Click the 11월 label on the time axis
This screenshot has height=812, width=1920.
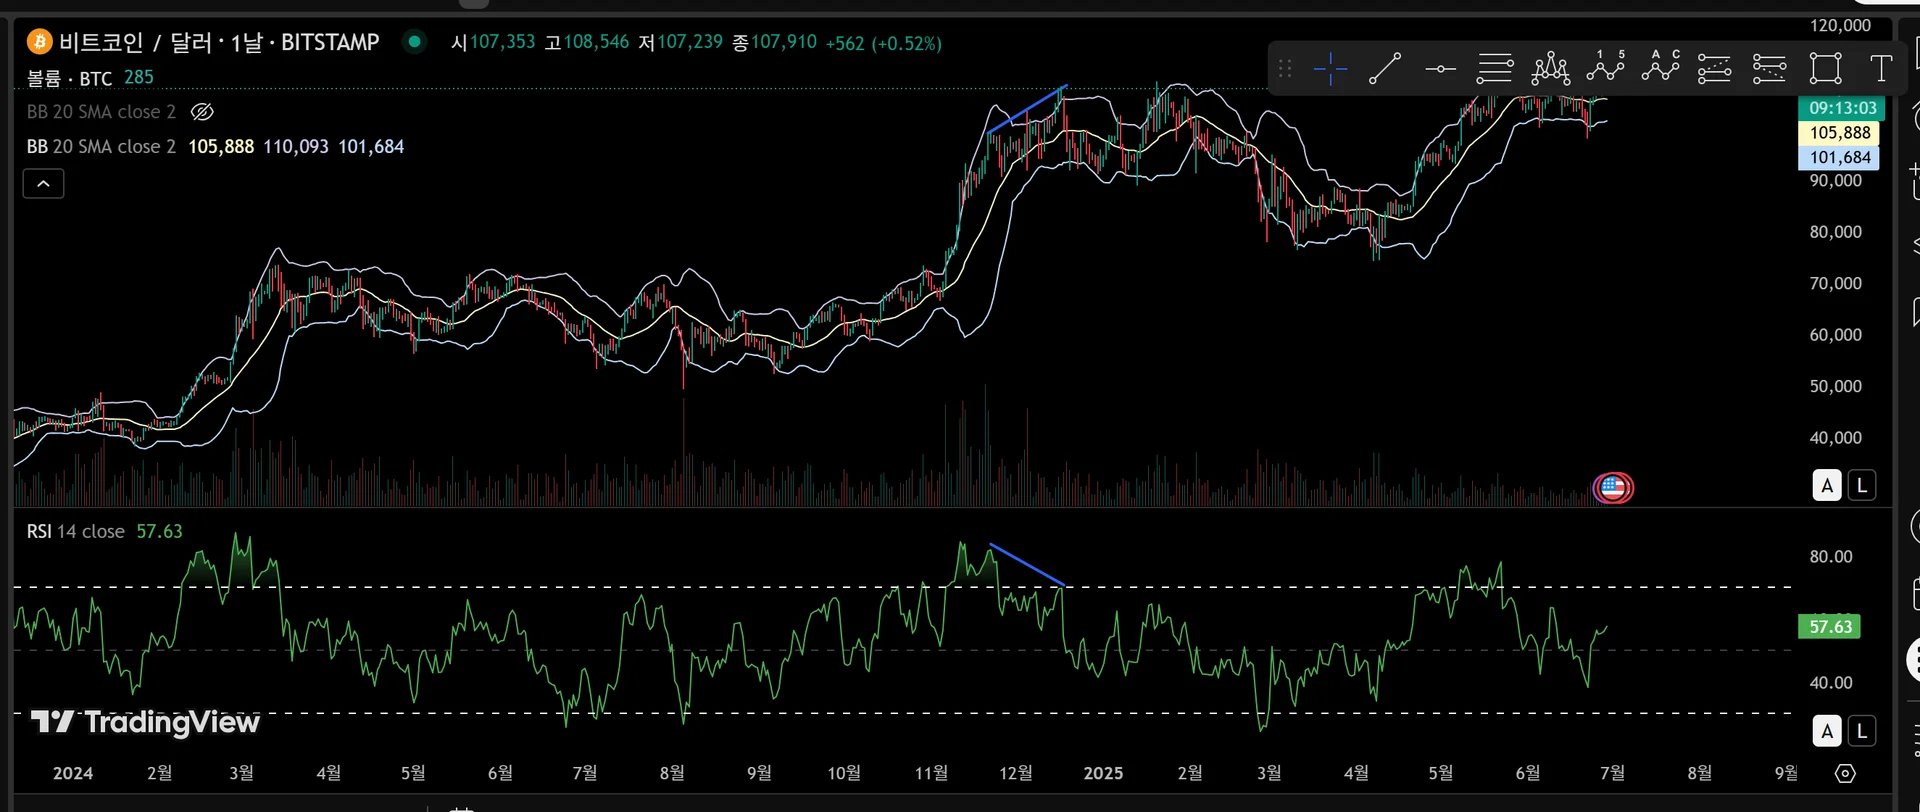click(931, 773)
